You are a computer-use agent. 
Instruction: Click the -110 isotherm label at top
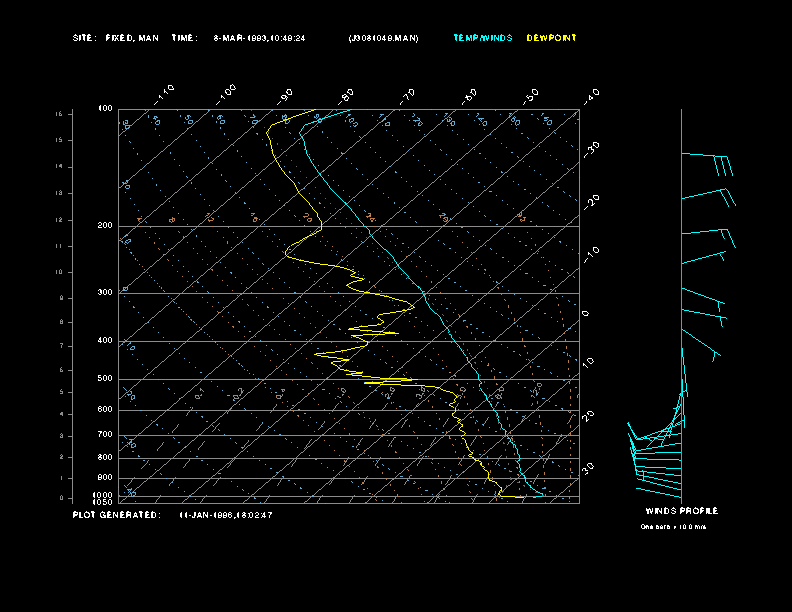tap(166, 92)
